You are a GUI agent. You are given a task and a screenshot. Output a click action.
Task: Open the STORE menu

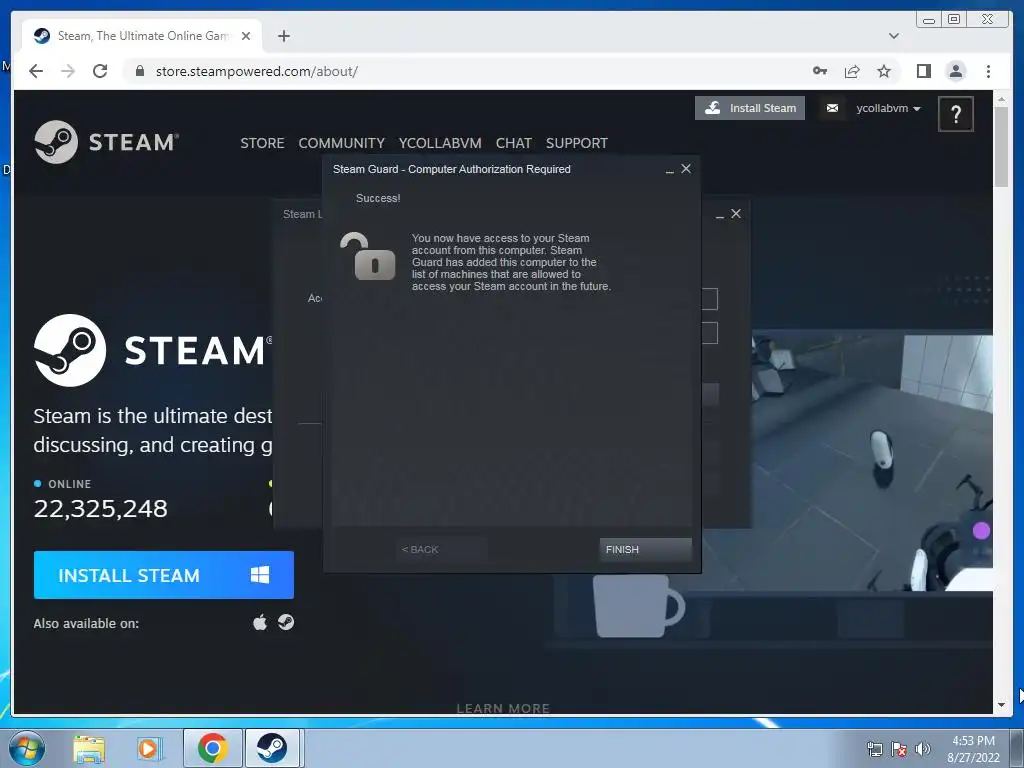click(262, 143)
